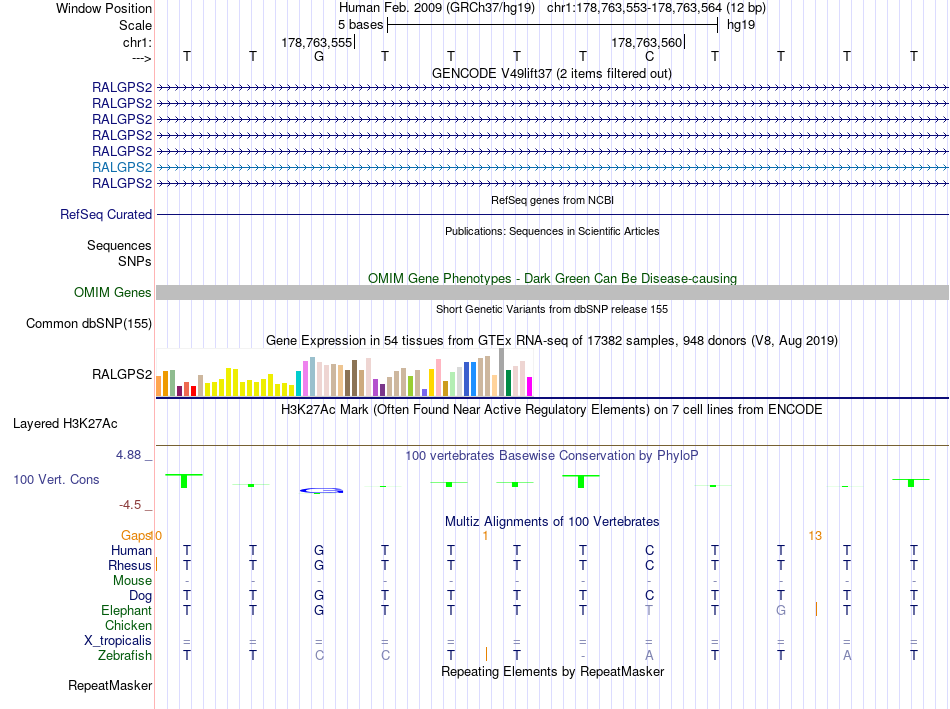Click the C base in the reference sequence row
The height and width of the screenshot is (709, 950).
coord(649,56)
